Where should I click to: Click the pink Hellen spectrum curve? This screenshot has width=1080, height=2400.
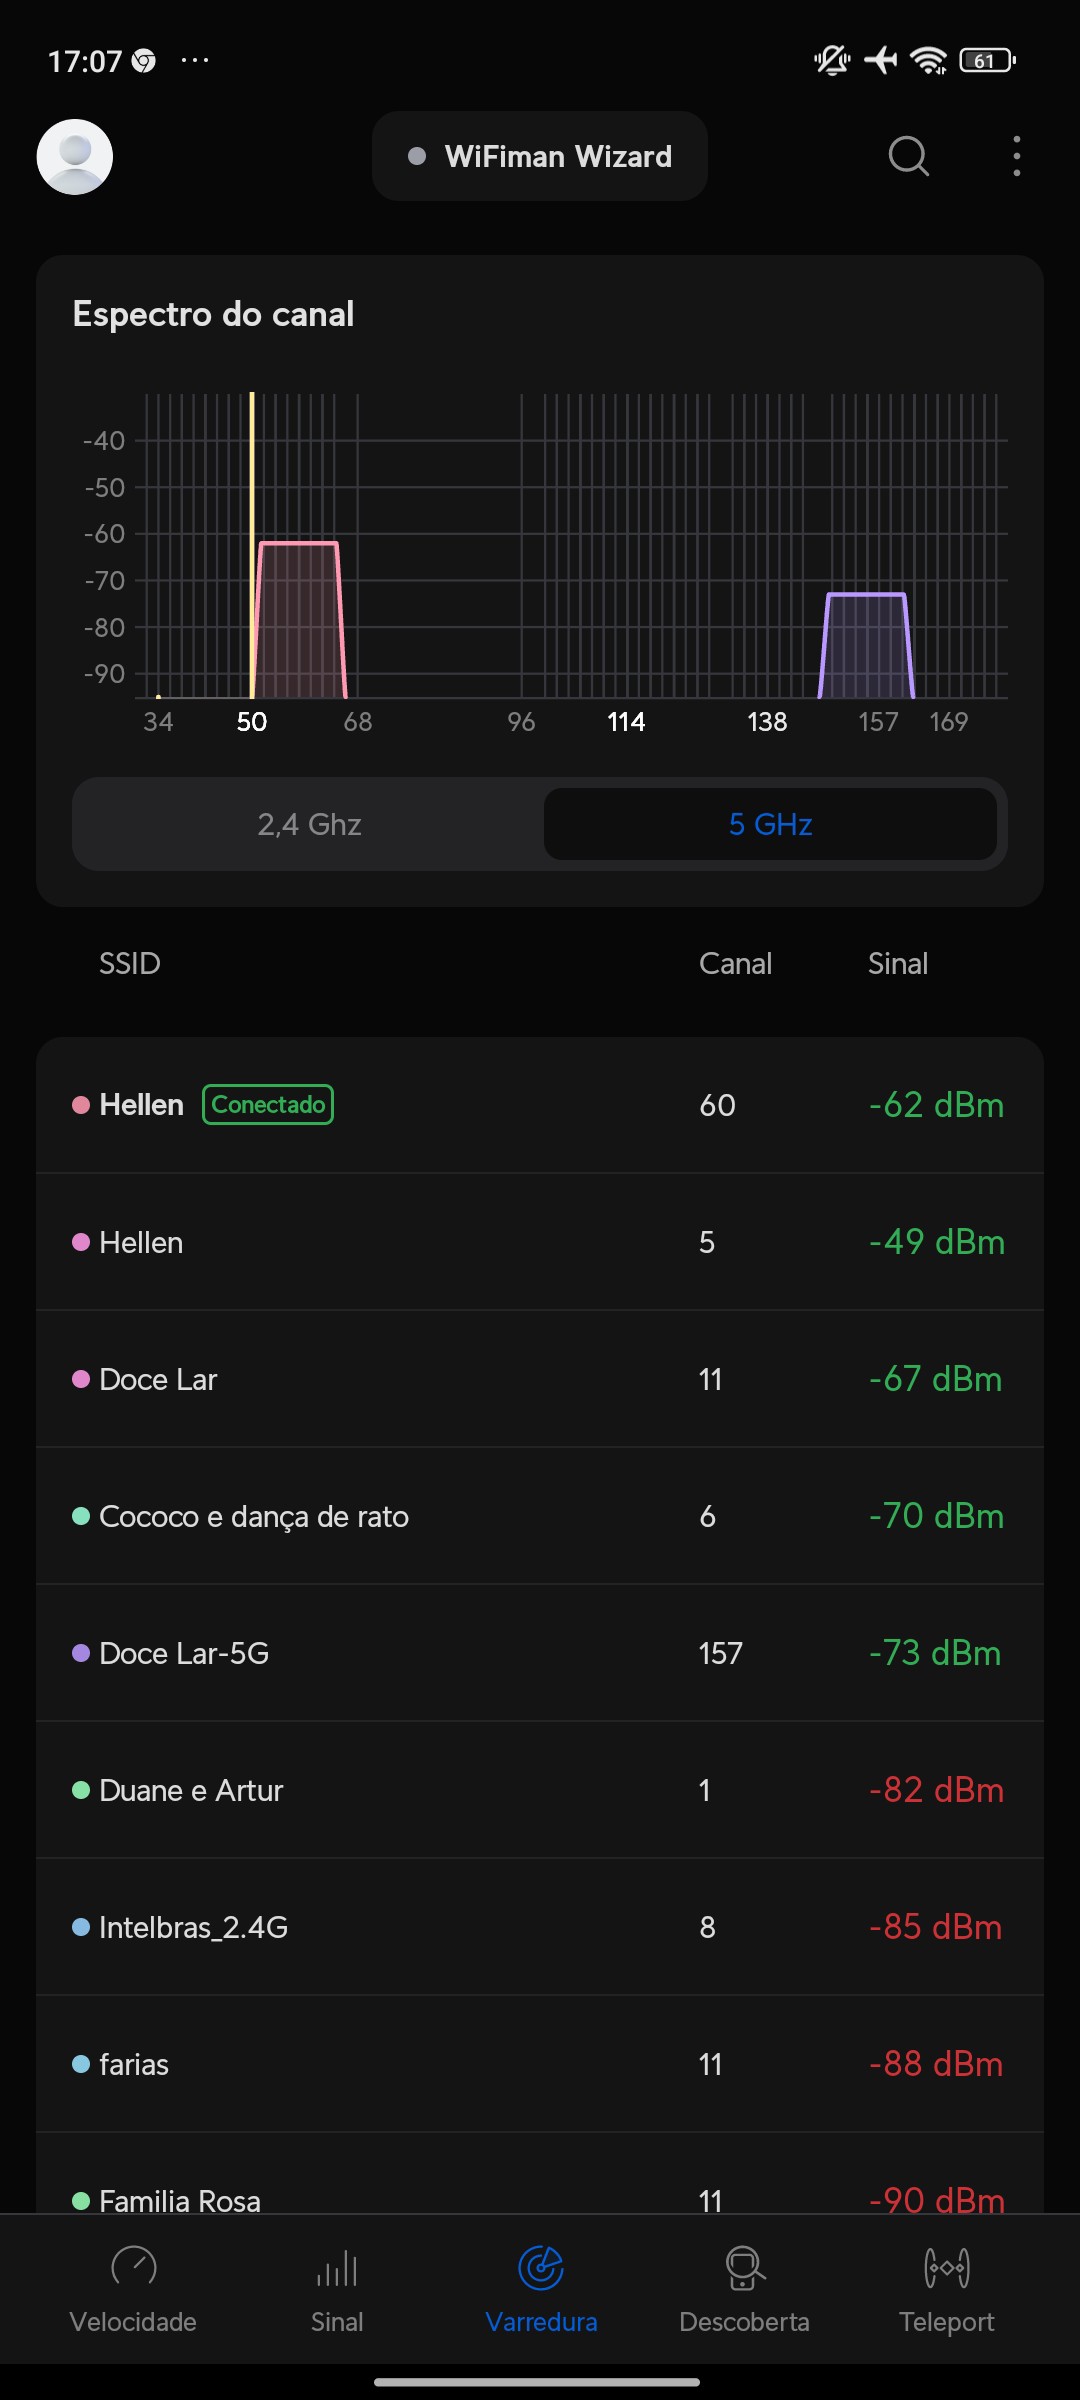(x=299, y=620)
